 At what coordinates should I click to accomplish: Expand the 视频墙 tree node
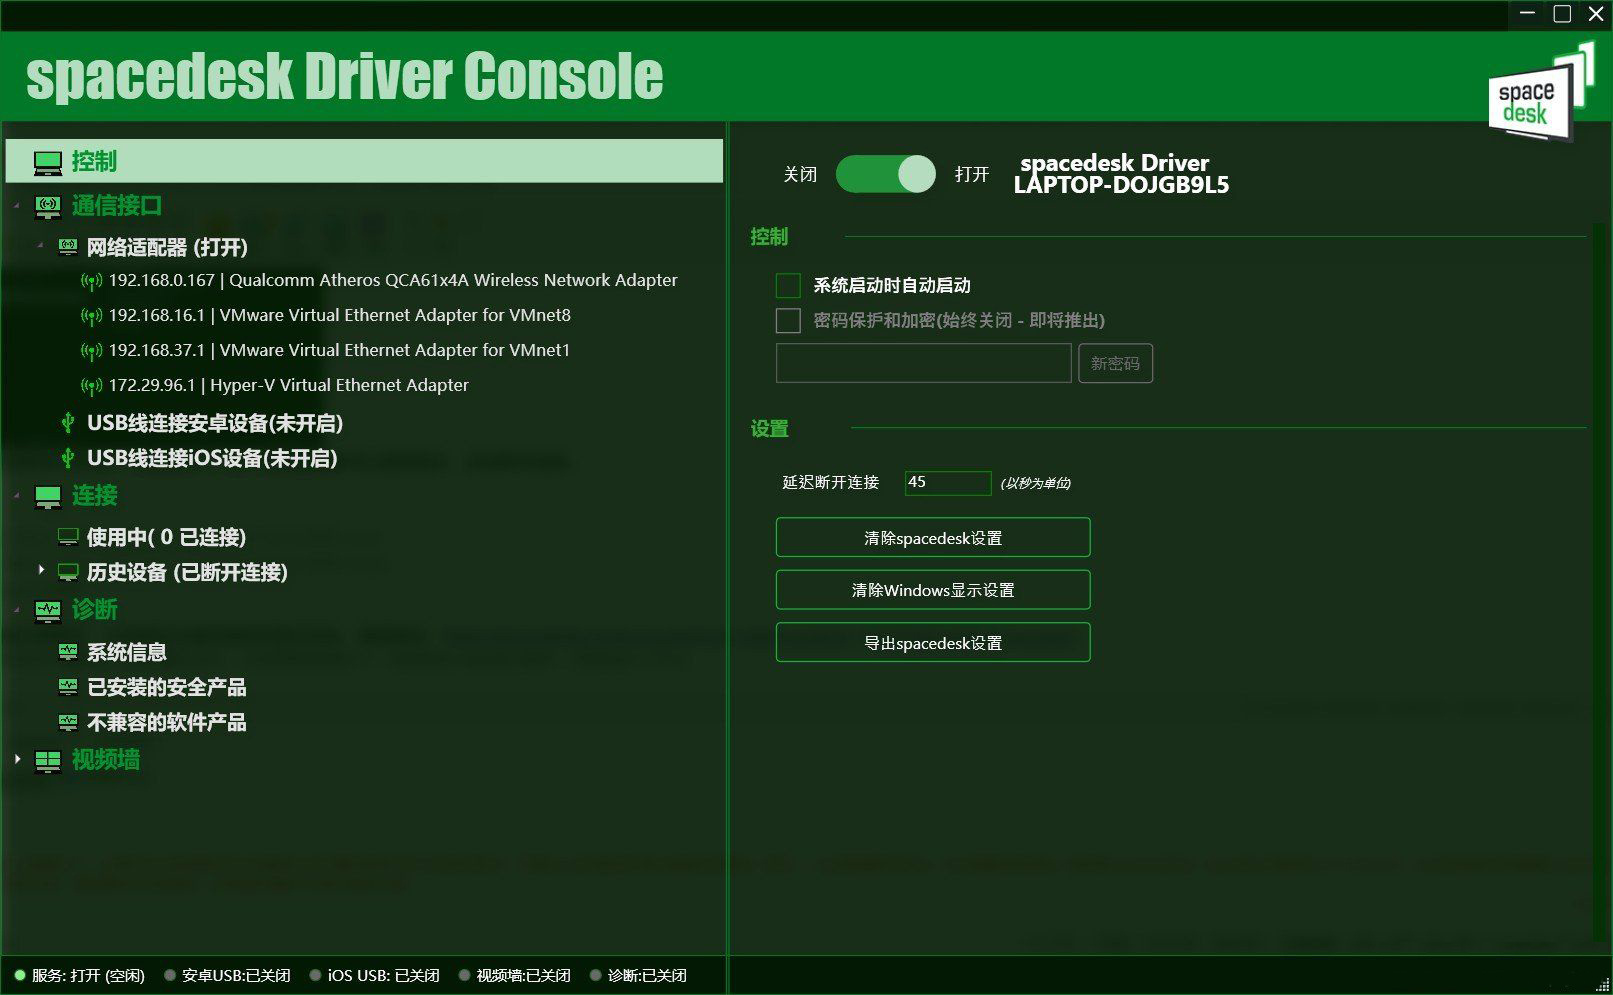click(x=17, y=759)
